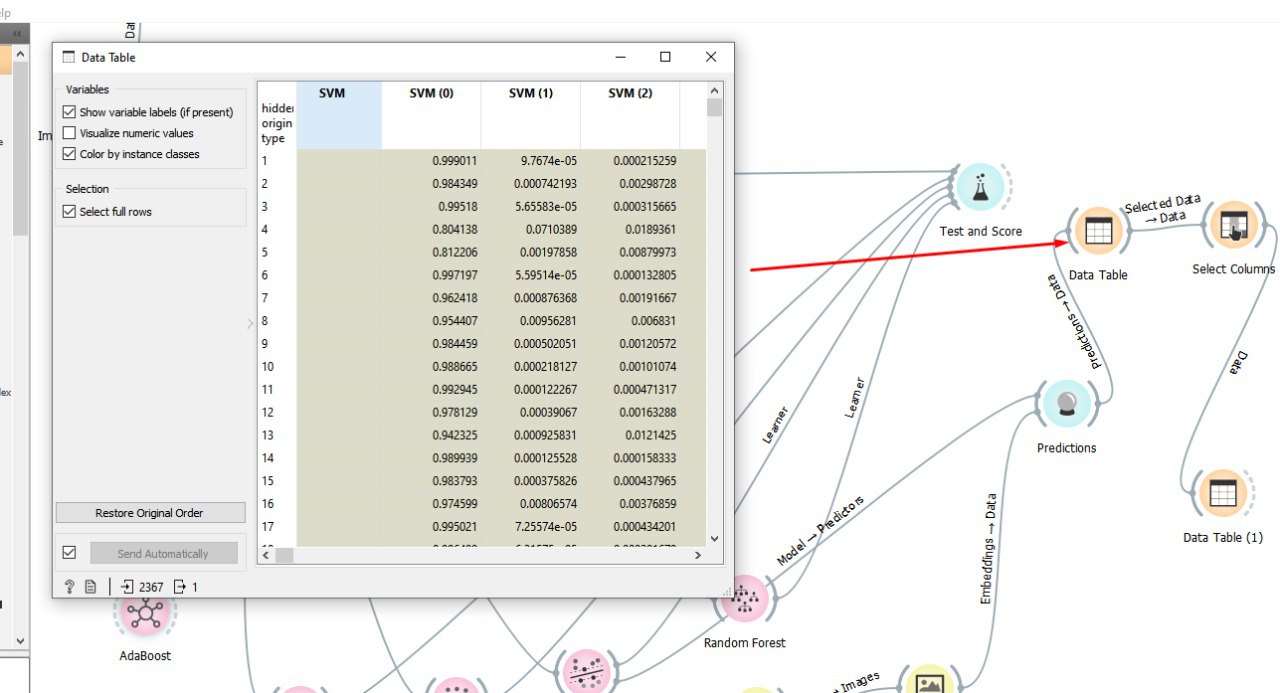
Task: Click the Selected Data → Data link label
Action: click(1163, 210)
